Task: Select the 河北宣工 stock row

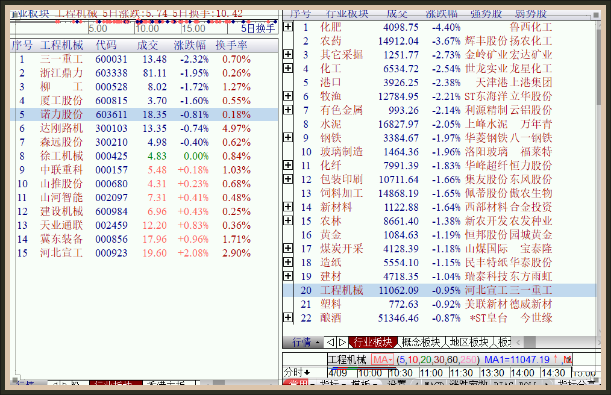Action: [x=144, y=253]
